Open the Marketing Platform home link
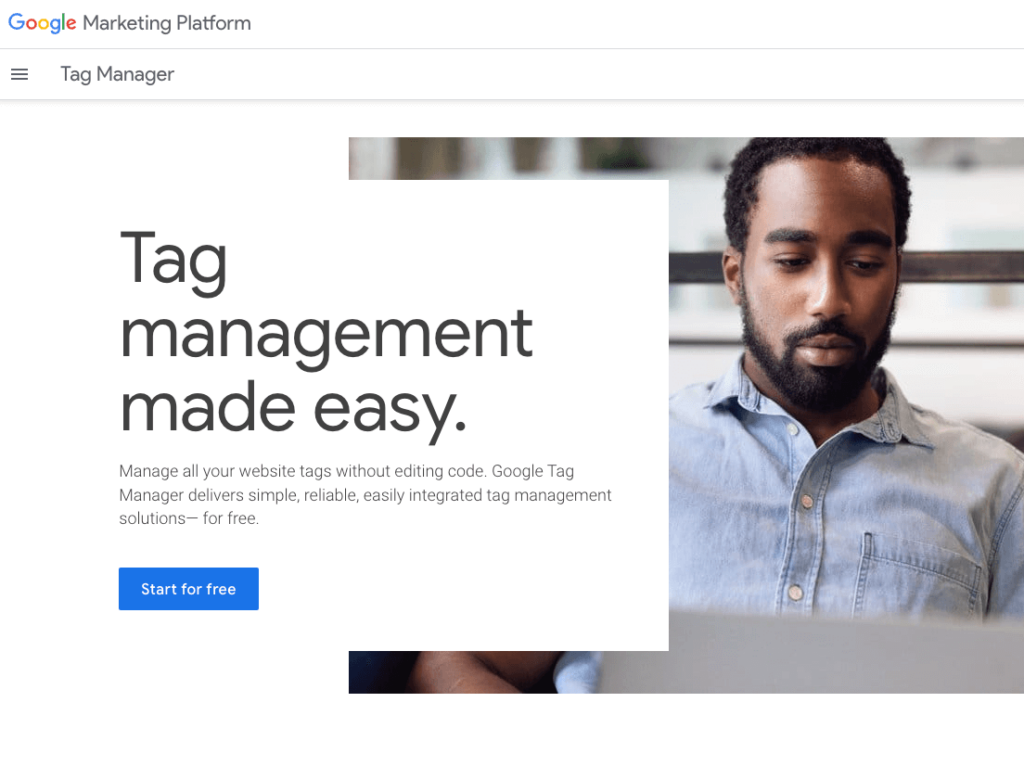 (x=129, y=23)
